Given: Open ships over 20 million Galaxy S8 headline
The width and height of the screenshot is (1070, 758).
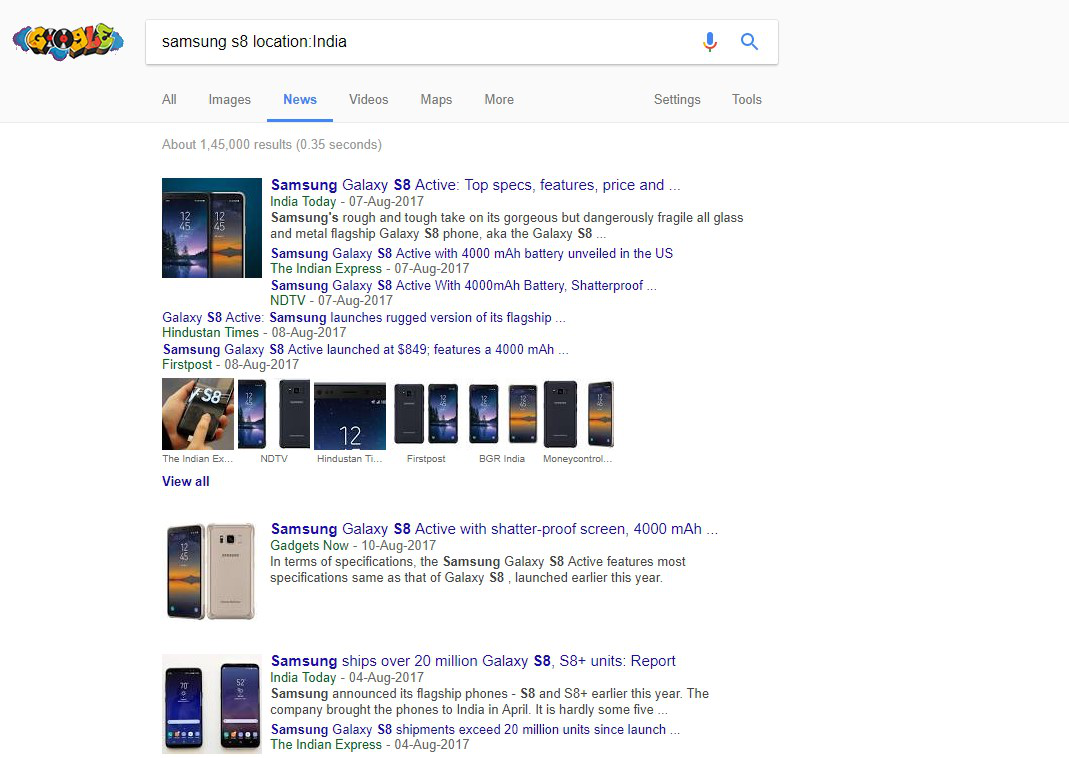Looking at the screenshot, I should pyautogui.click(x=473, y=661).
